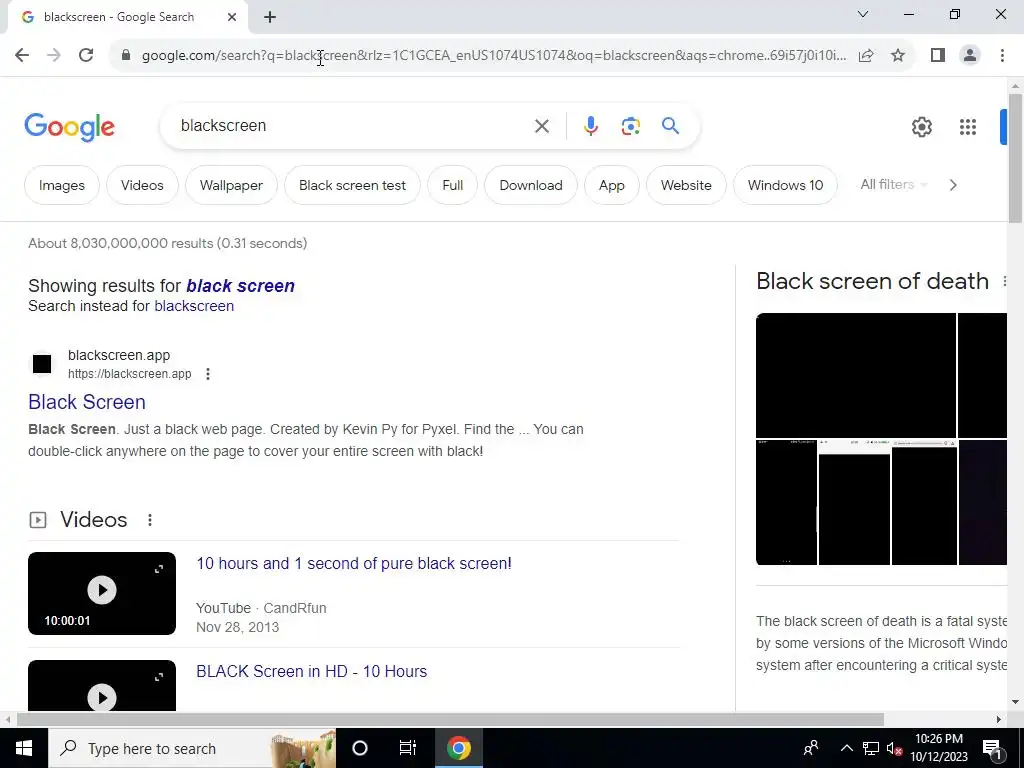Select the Download filter chip
1024x768 pixels.
point(531,185)
